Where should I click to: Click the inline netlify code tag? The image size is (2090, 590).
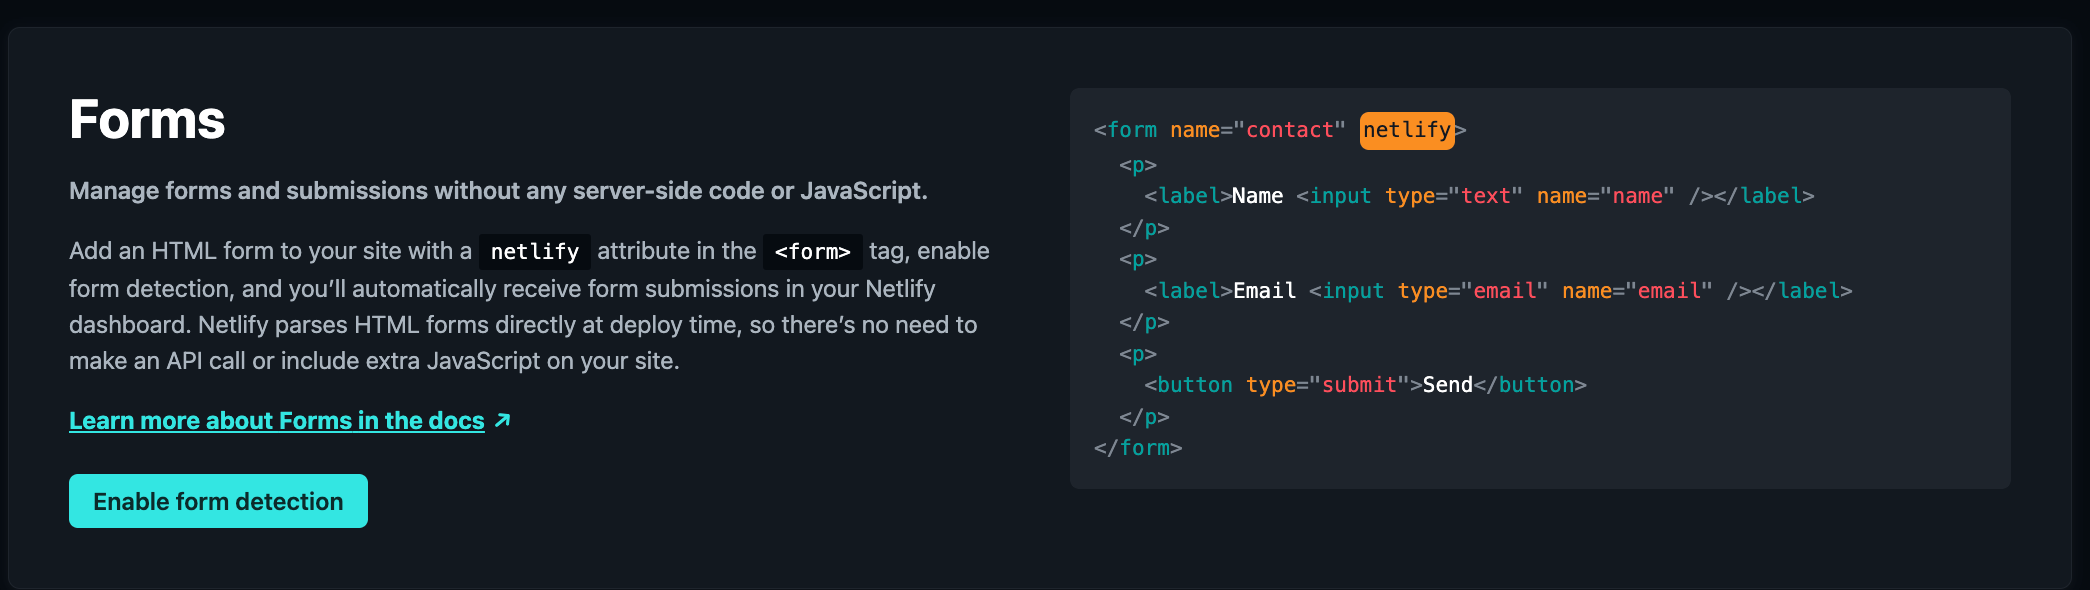tap(535, 252)
